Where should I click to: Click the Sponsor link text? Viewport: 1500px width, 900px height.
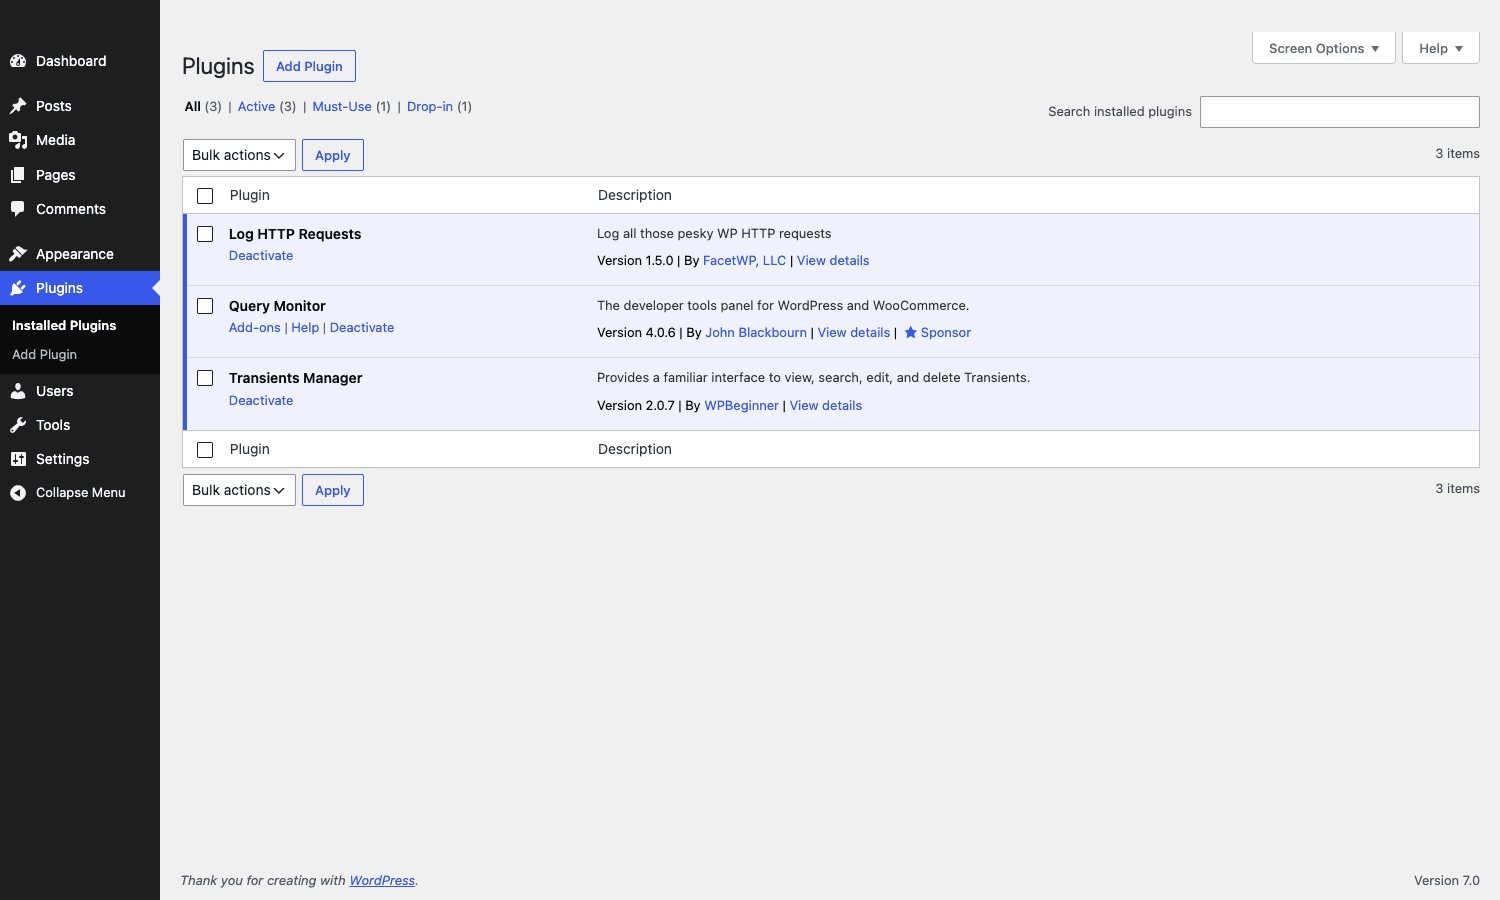946,332
